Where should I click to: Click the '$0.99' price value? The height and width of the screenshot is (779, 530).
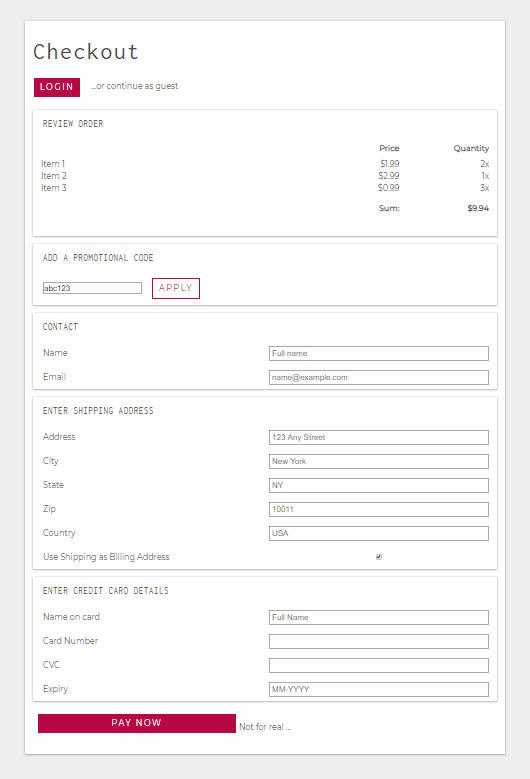click(388, 187)
